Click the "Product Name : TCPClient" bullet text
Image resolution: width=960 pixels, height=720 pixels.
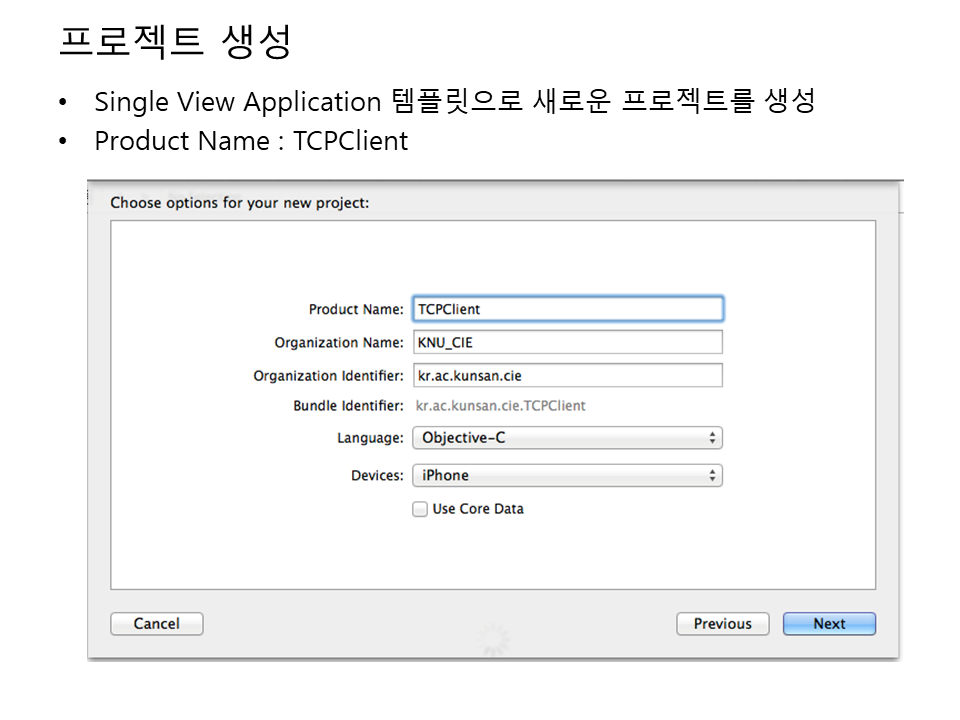[250, 141]
